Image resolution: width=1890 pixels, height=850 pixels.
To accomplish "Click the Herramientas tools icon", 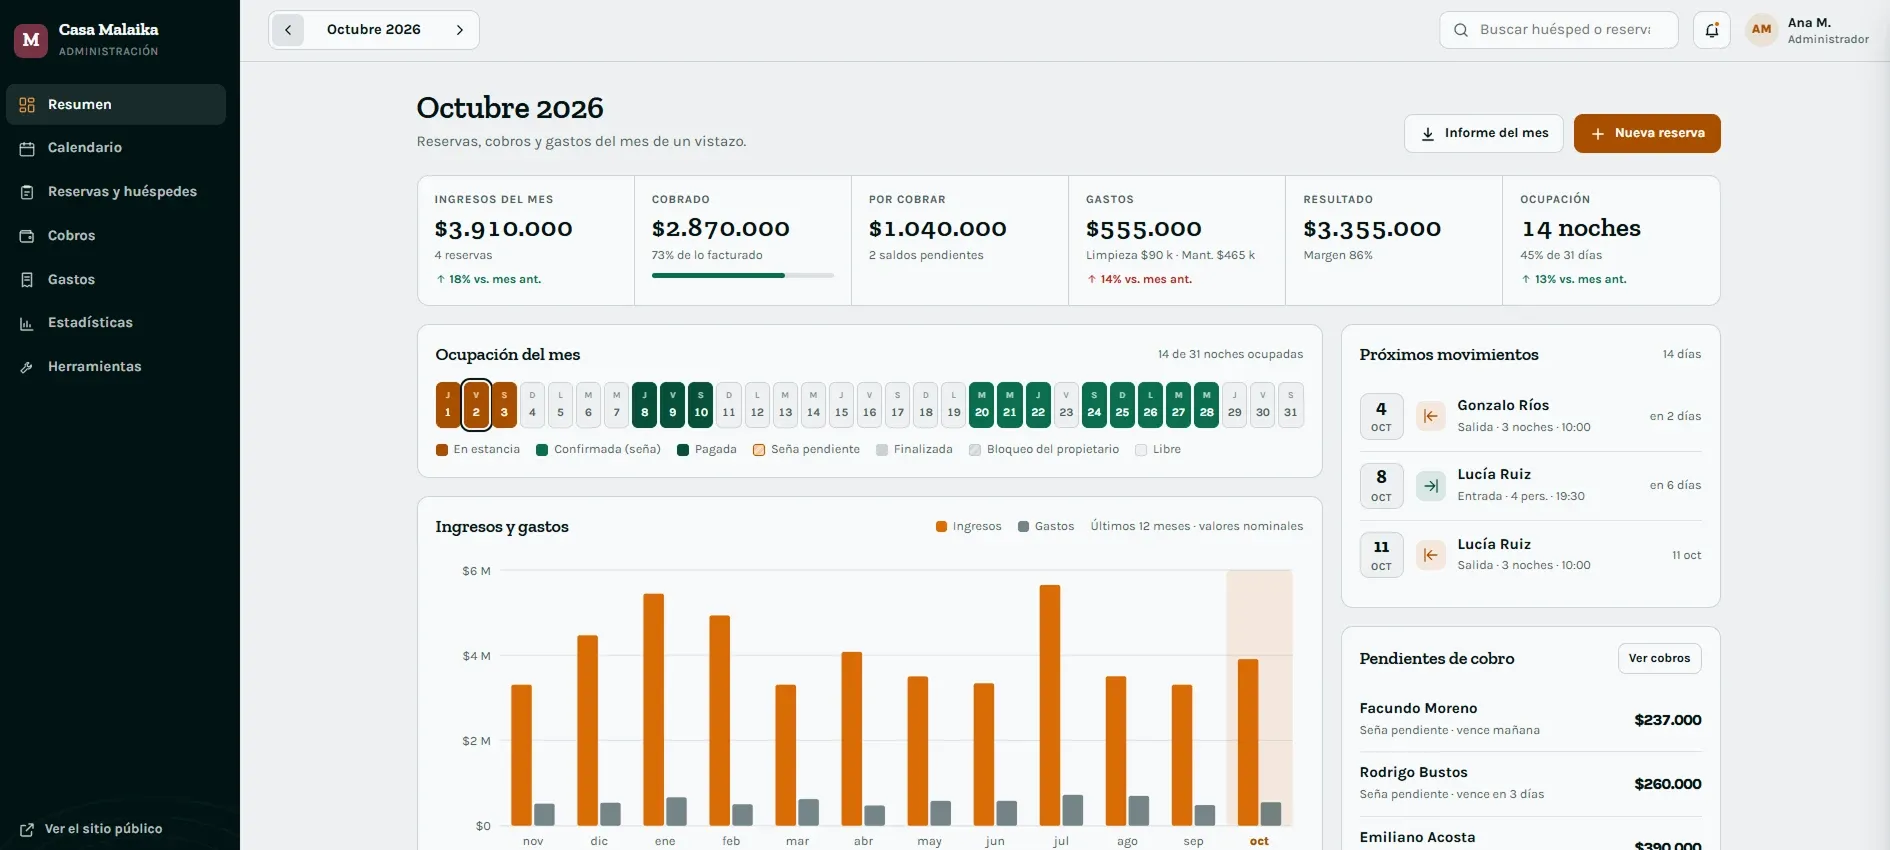I will (x=27, y=367).
